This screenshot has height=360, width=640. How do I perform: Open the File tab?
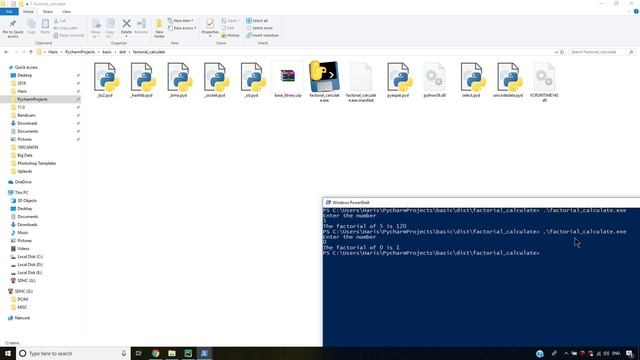(9, 11)
